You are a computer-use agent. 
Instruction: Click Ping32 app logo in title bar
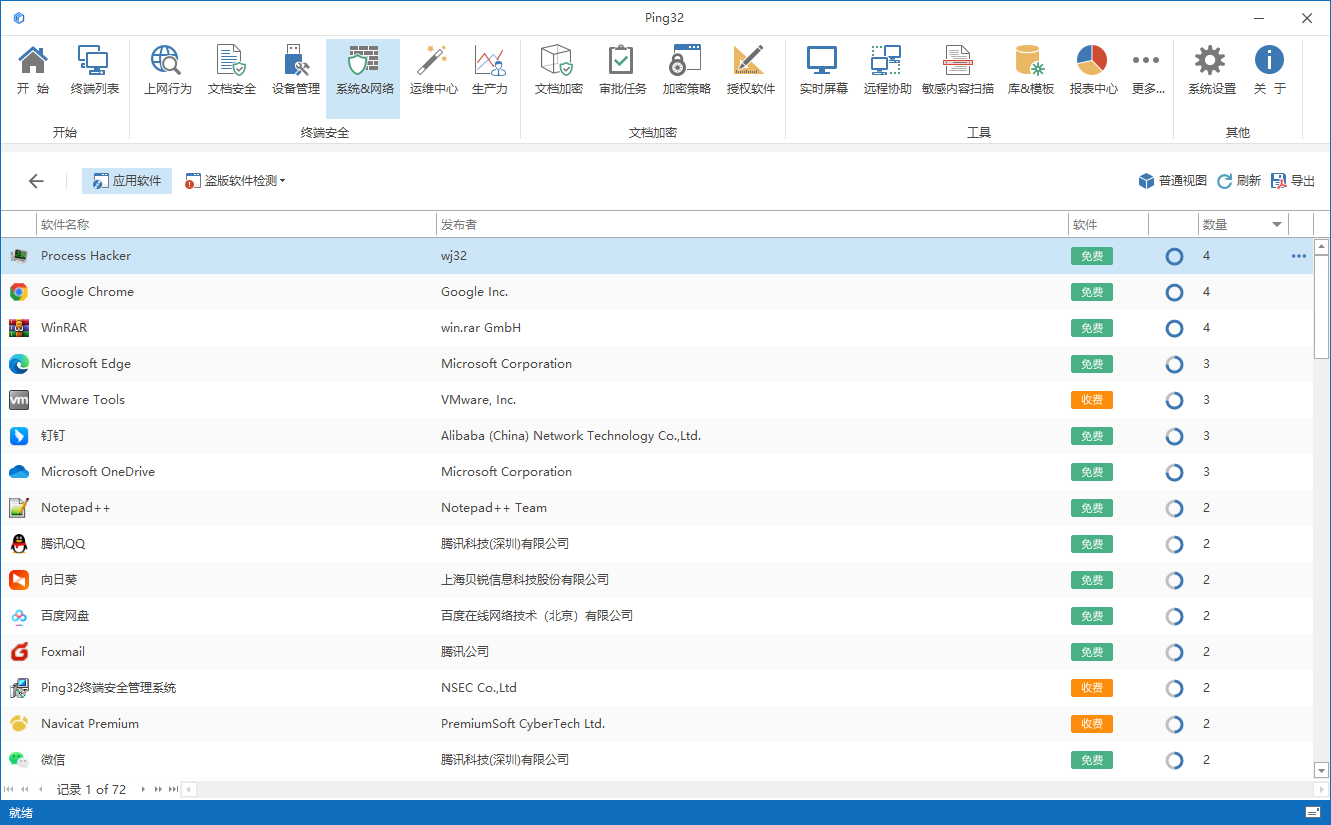[18, 18]
